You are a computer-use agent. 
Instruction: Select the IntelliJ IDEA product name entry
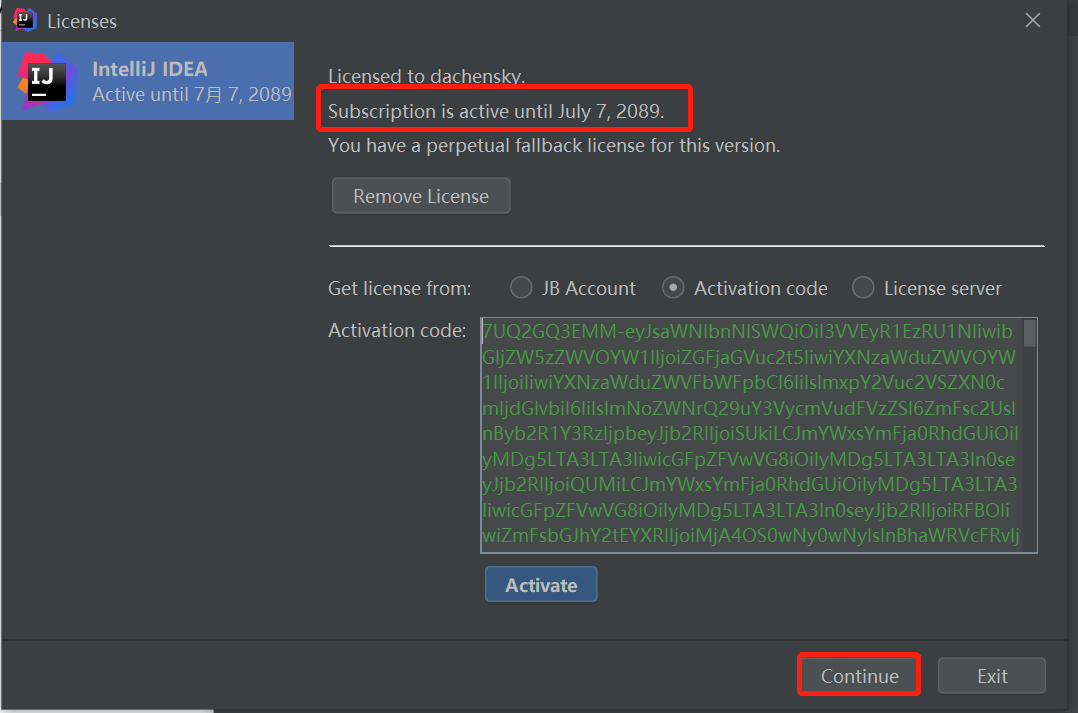150,69
